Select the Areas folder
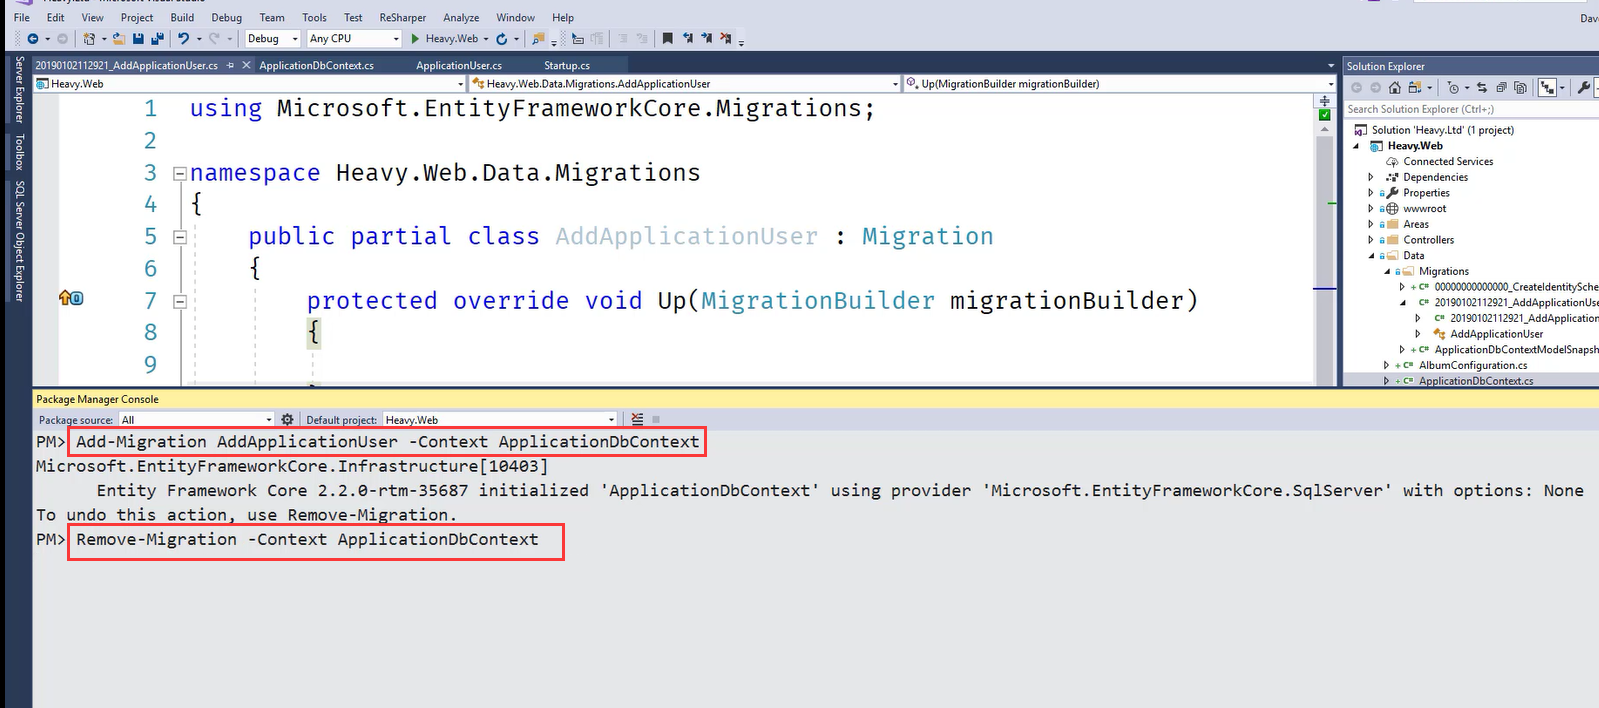This screenshot has height=708, width=1599. point(1416,224)
